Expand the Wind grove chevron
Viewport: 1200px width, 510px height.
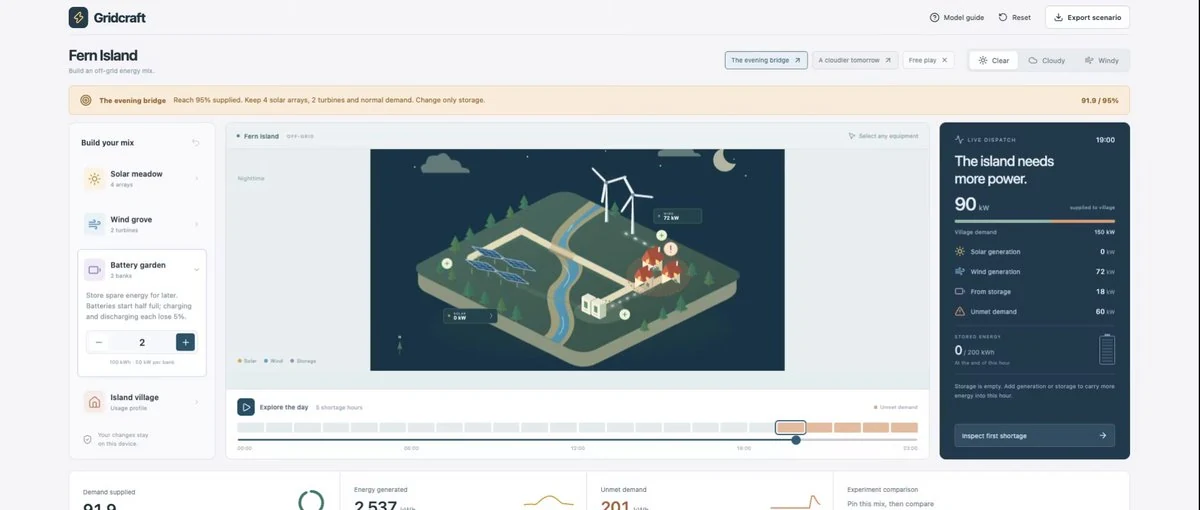click(196, 224)
